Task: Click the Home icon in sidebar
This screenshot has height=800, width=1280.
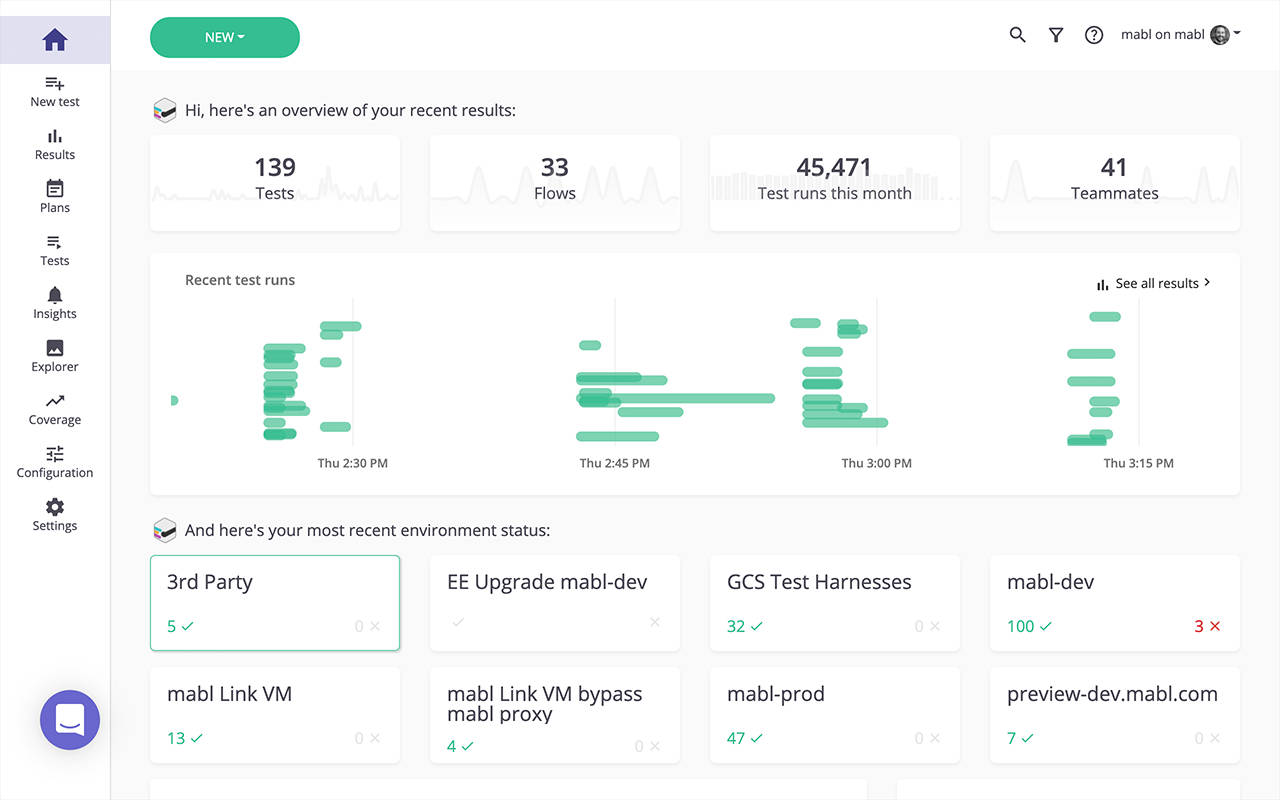Action: (x=55, y=40)
